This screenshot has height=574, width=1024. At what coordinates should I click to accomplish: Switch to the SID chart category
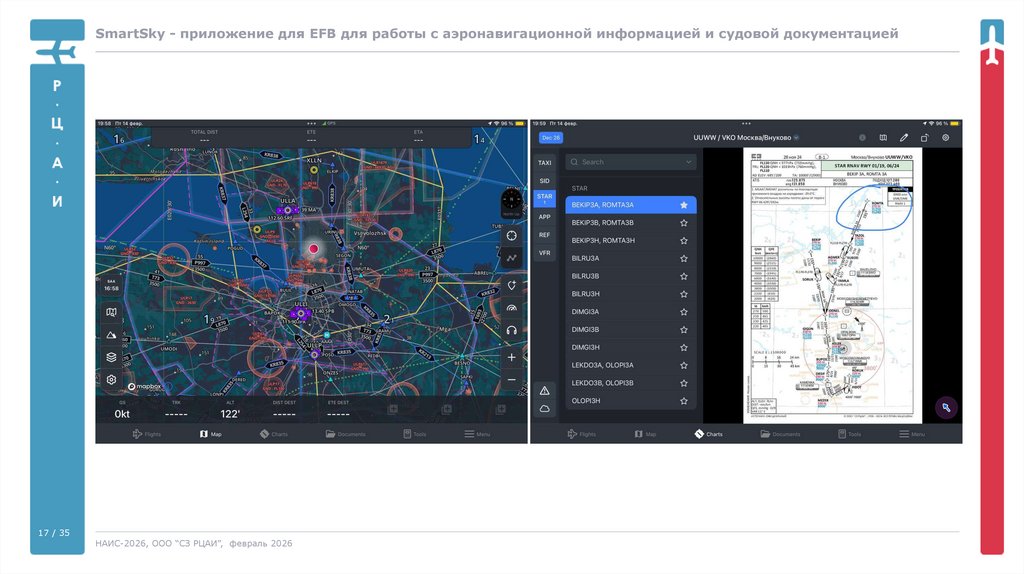(x=545, y=180)
